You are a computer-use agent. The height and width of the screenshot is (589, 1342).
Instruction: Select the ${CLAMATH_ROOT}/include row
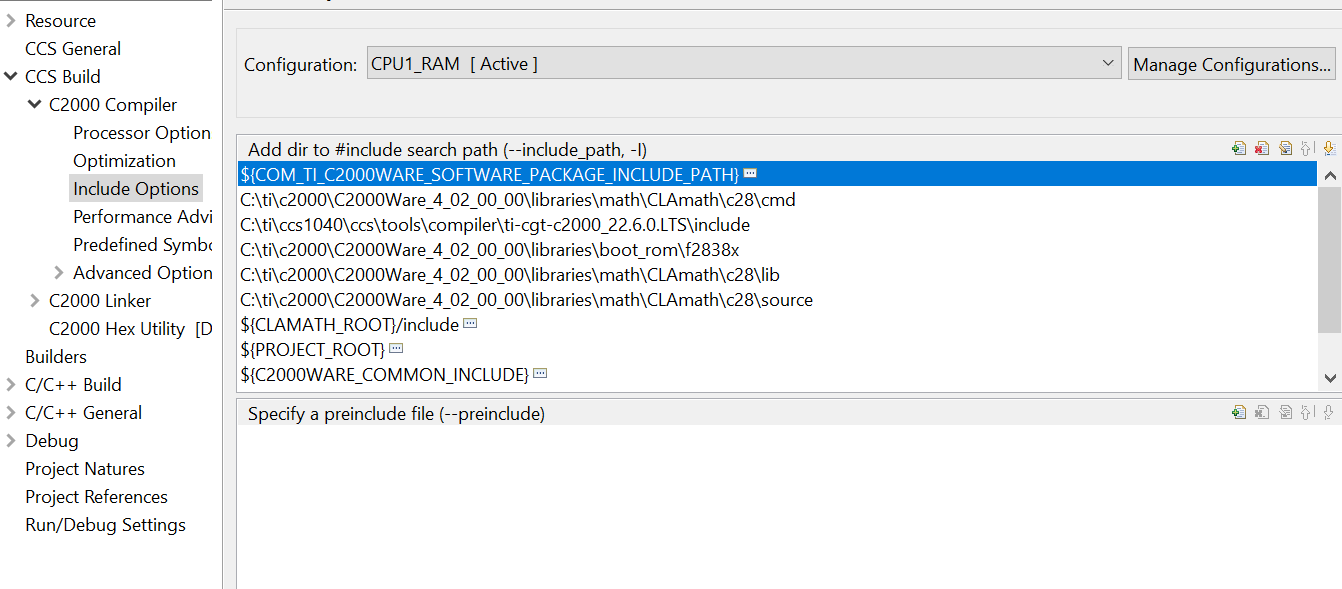coord(778,324)
